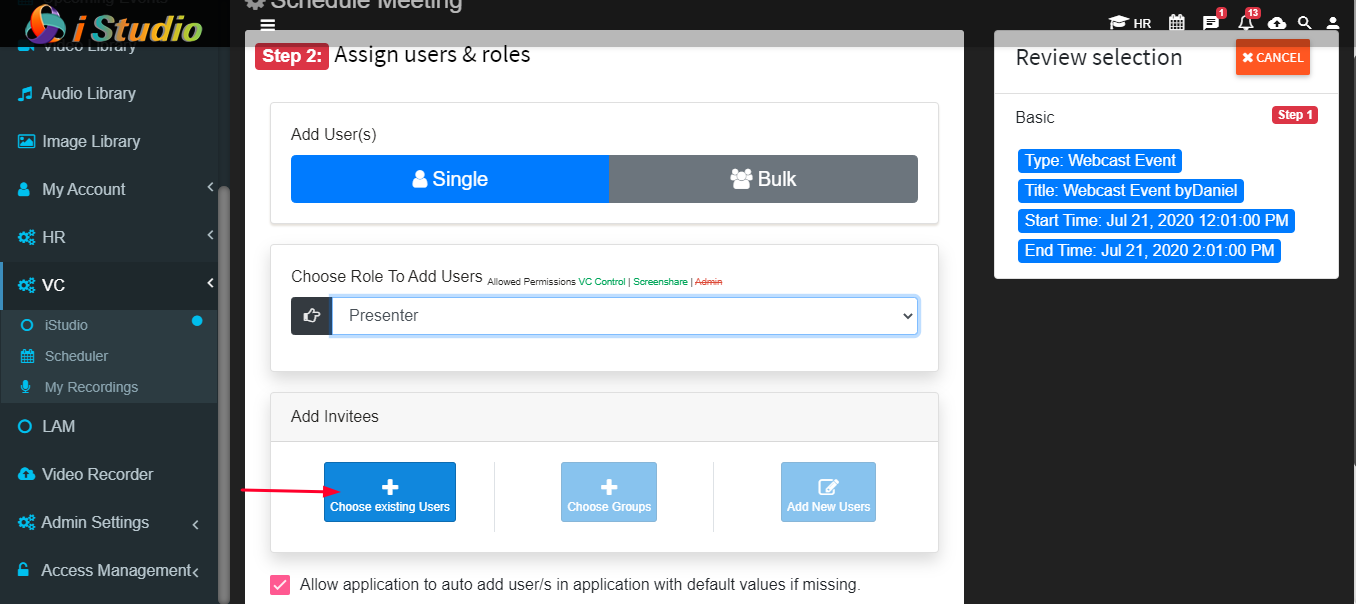Open LAM in sidebar

point(58,426)
